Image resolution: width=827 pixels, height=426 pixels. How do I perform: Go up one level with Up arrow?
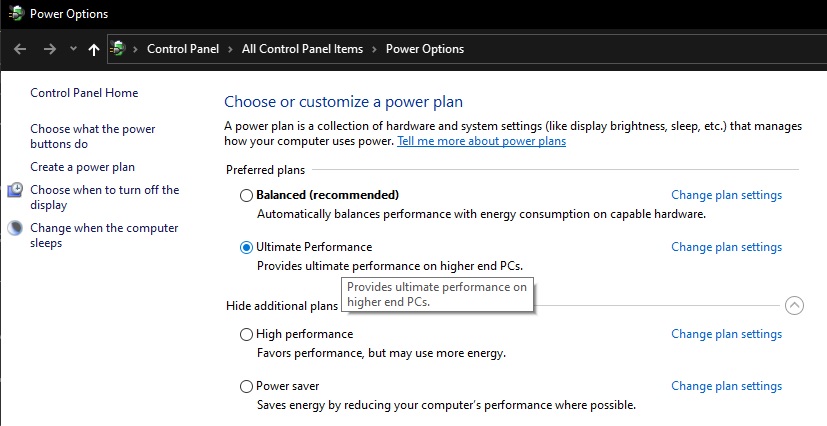(94, 49)
